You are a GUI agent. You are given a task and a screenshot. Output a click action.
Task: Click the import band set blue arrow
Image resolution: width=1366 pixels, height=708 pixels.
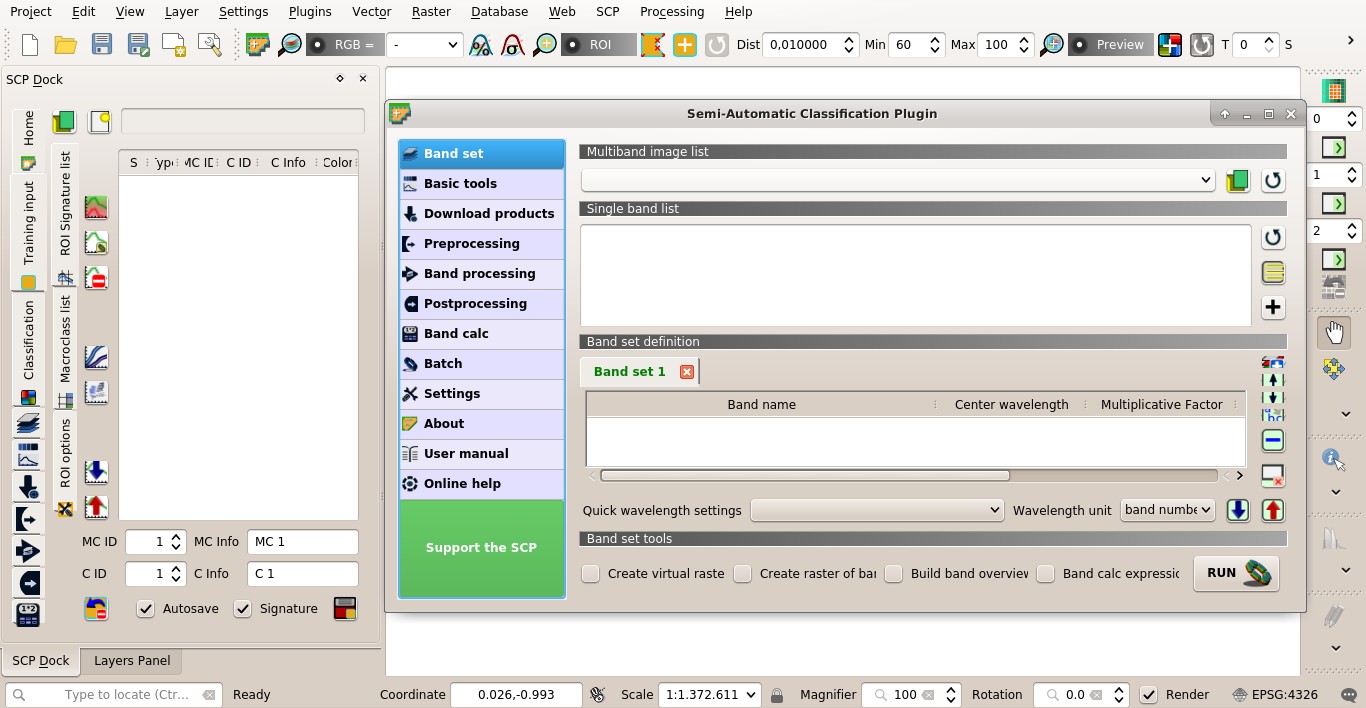pos(1238,510)
